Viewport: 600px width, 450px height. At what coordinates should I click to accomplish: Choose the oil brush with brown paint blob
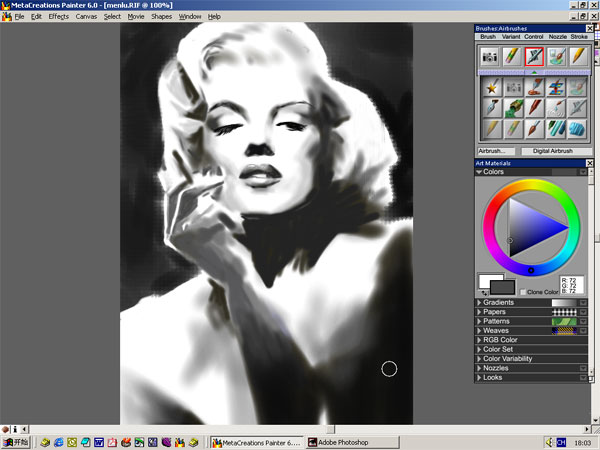(x=535, y=88)
